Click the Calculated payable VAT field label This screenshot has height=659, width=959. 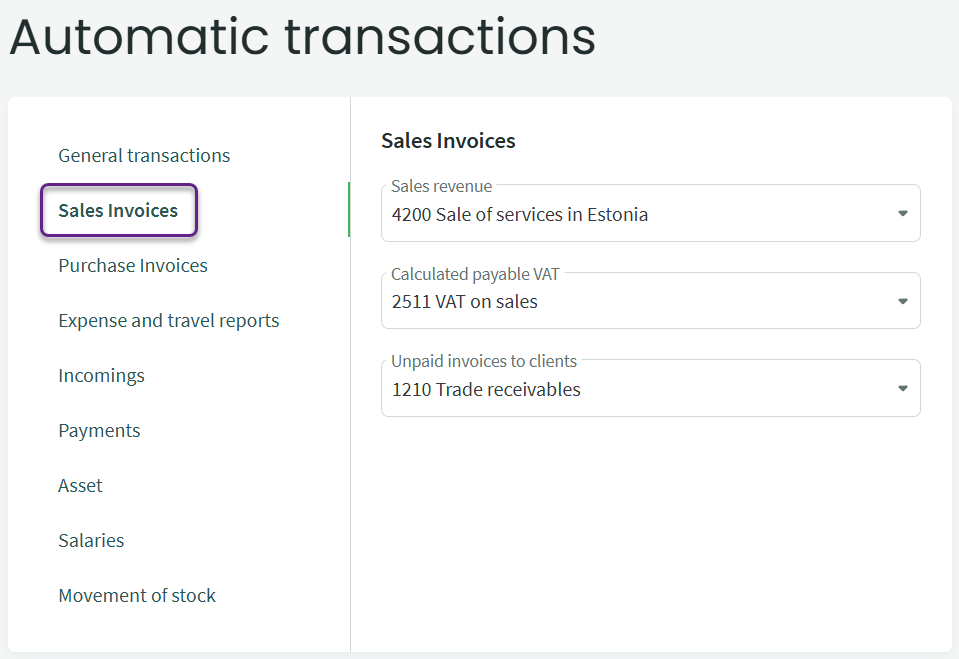click(475, 274)
